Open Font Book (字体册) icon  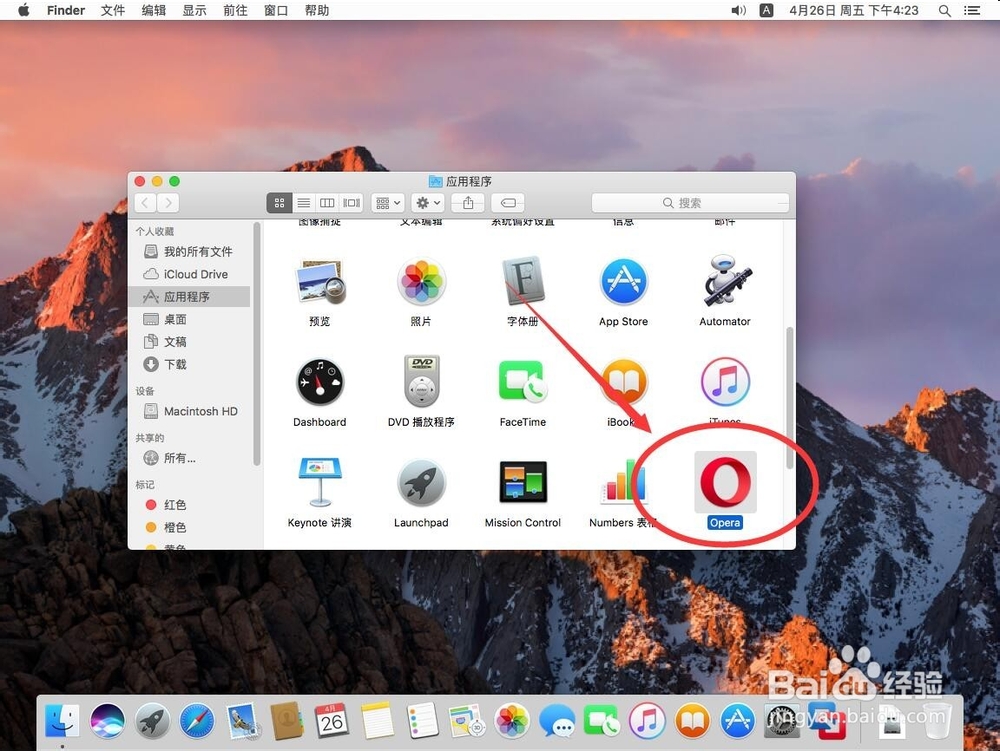(x=523, y=281)
